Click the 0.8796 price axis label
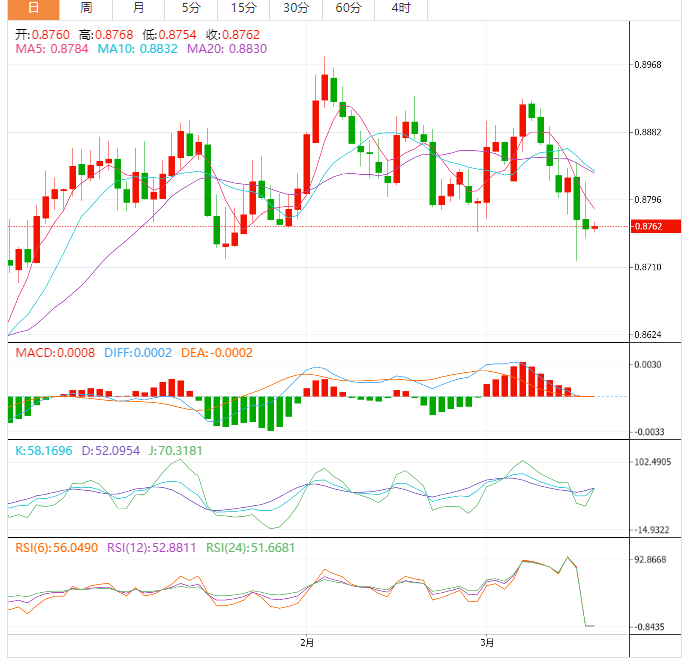 point(648,200)
